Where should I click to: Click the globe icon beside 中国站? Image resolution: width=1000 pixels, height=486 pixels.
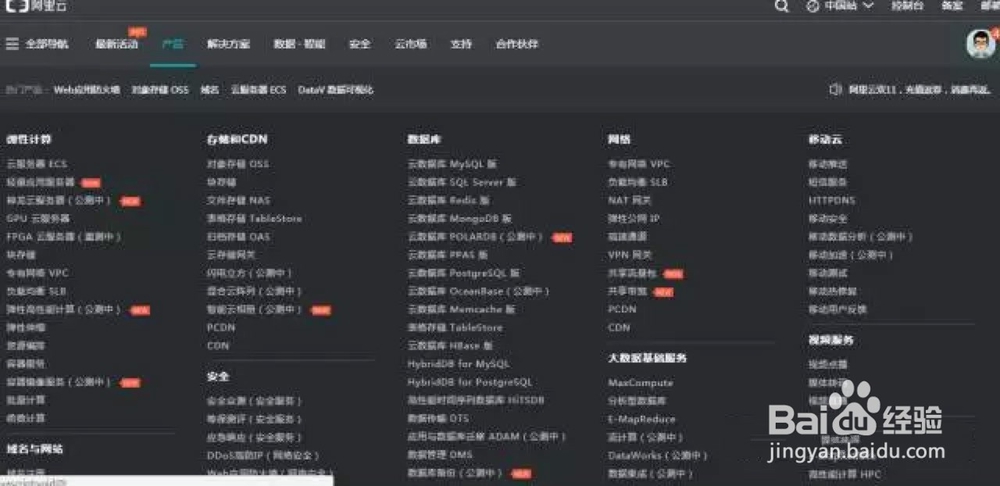[812, 6]
